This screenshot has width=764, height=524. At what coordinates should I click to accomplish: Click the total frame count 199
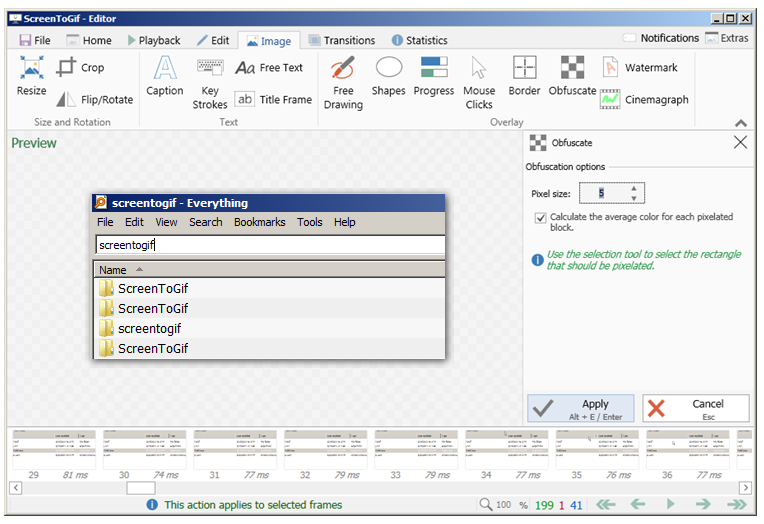(544, 505)
